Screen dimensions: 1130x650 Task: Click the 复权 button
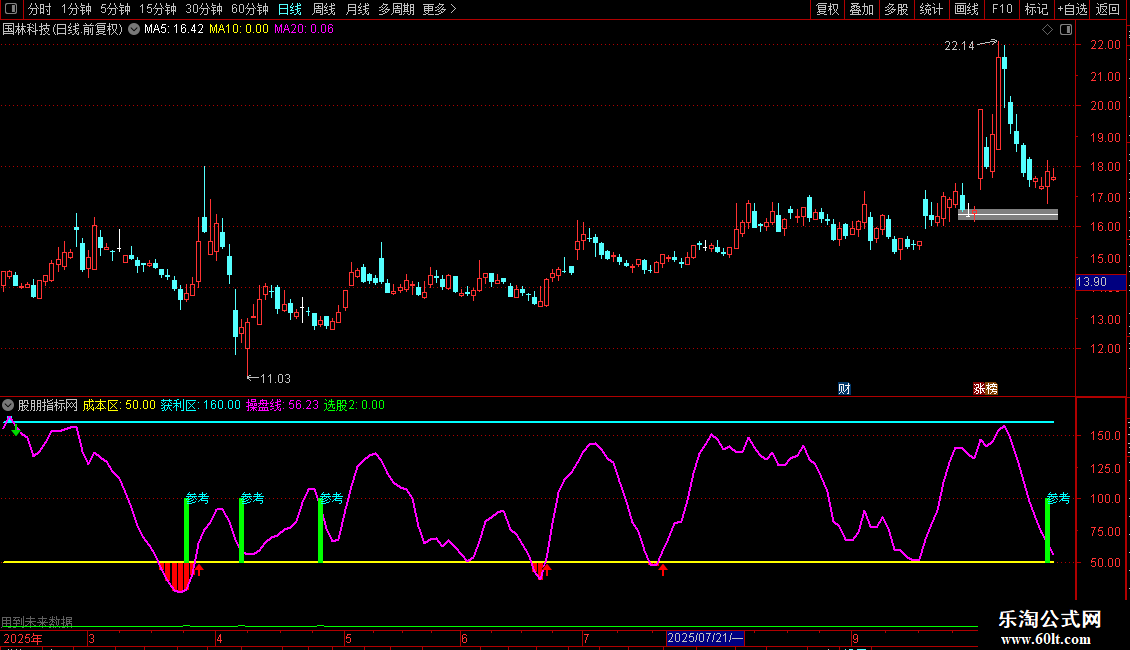point(828,10)
